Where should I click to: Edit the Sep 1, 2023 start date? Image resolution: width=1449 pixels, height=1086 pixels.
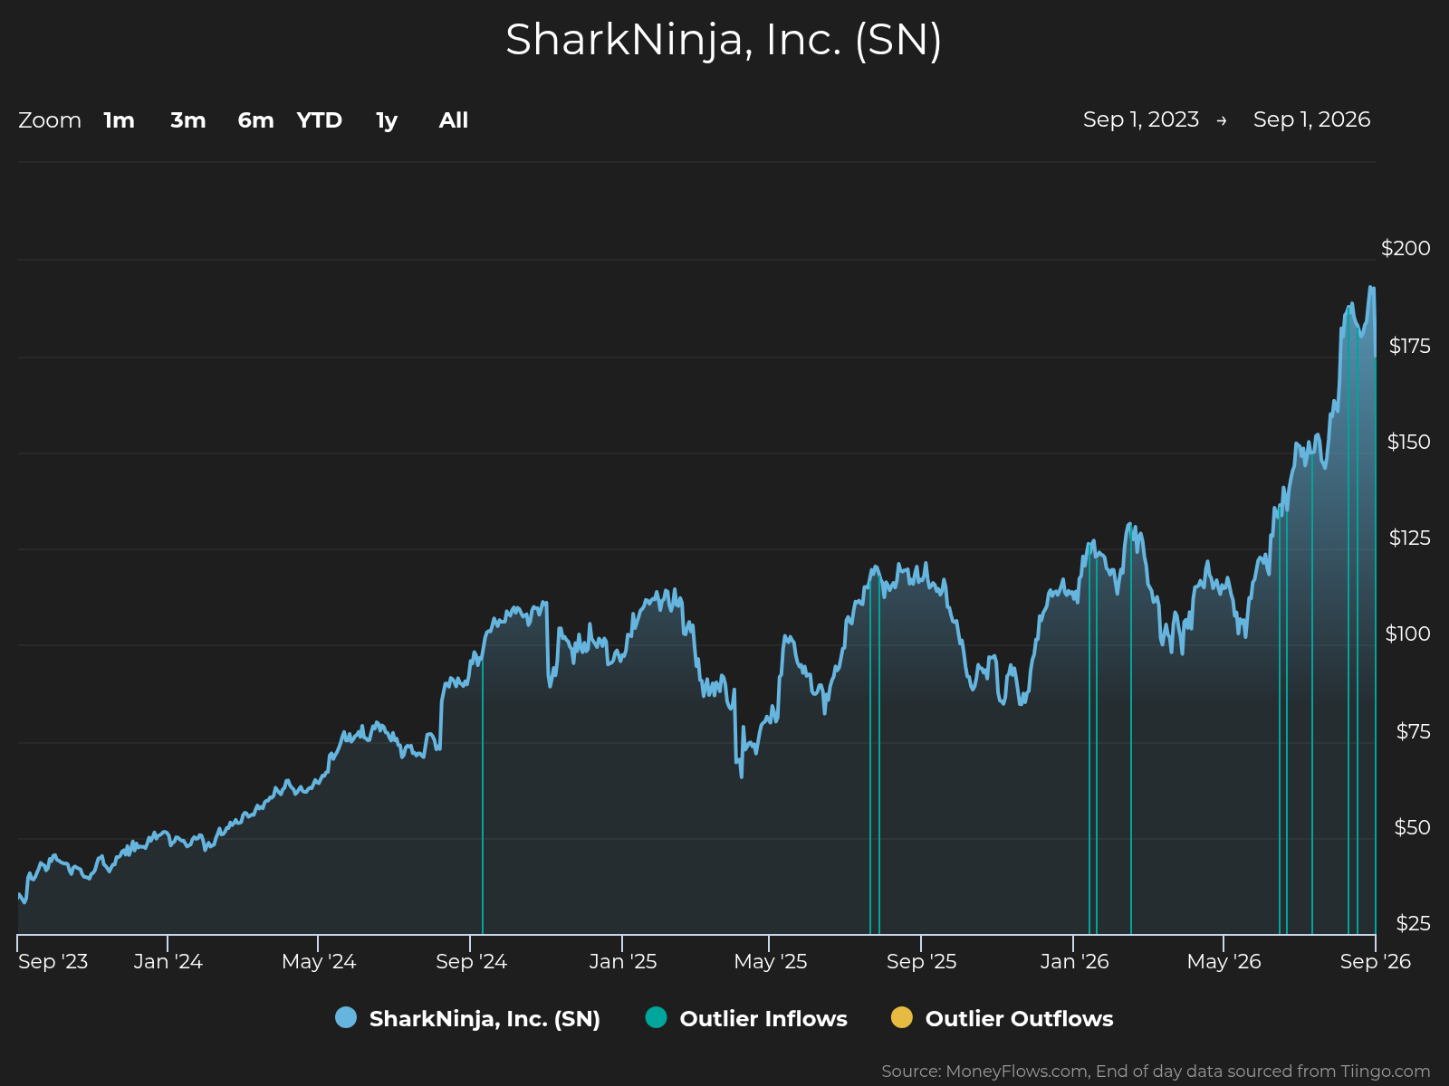[1141, 119]
